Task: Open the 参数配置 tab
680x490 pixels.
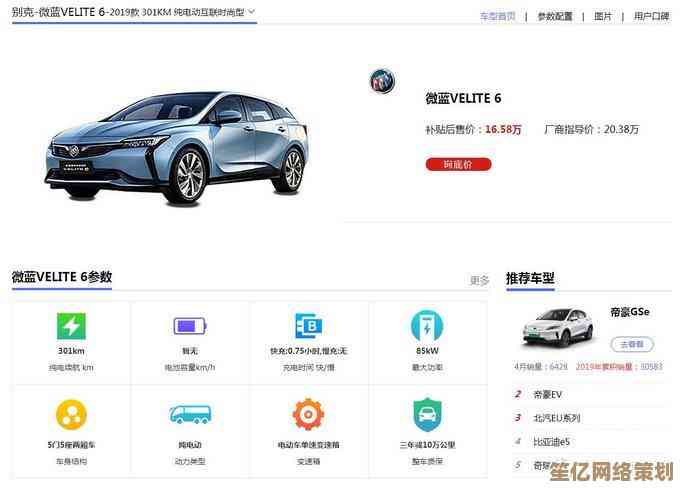Action: 555,16
